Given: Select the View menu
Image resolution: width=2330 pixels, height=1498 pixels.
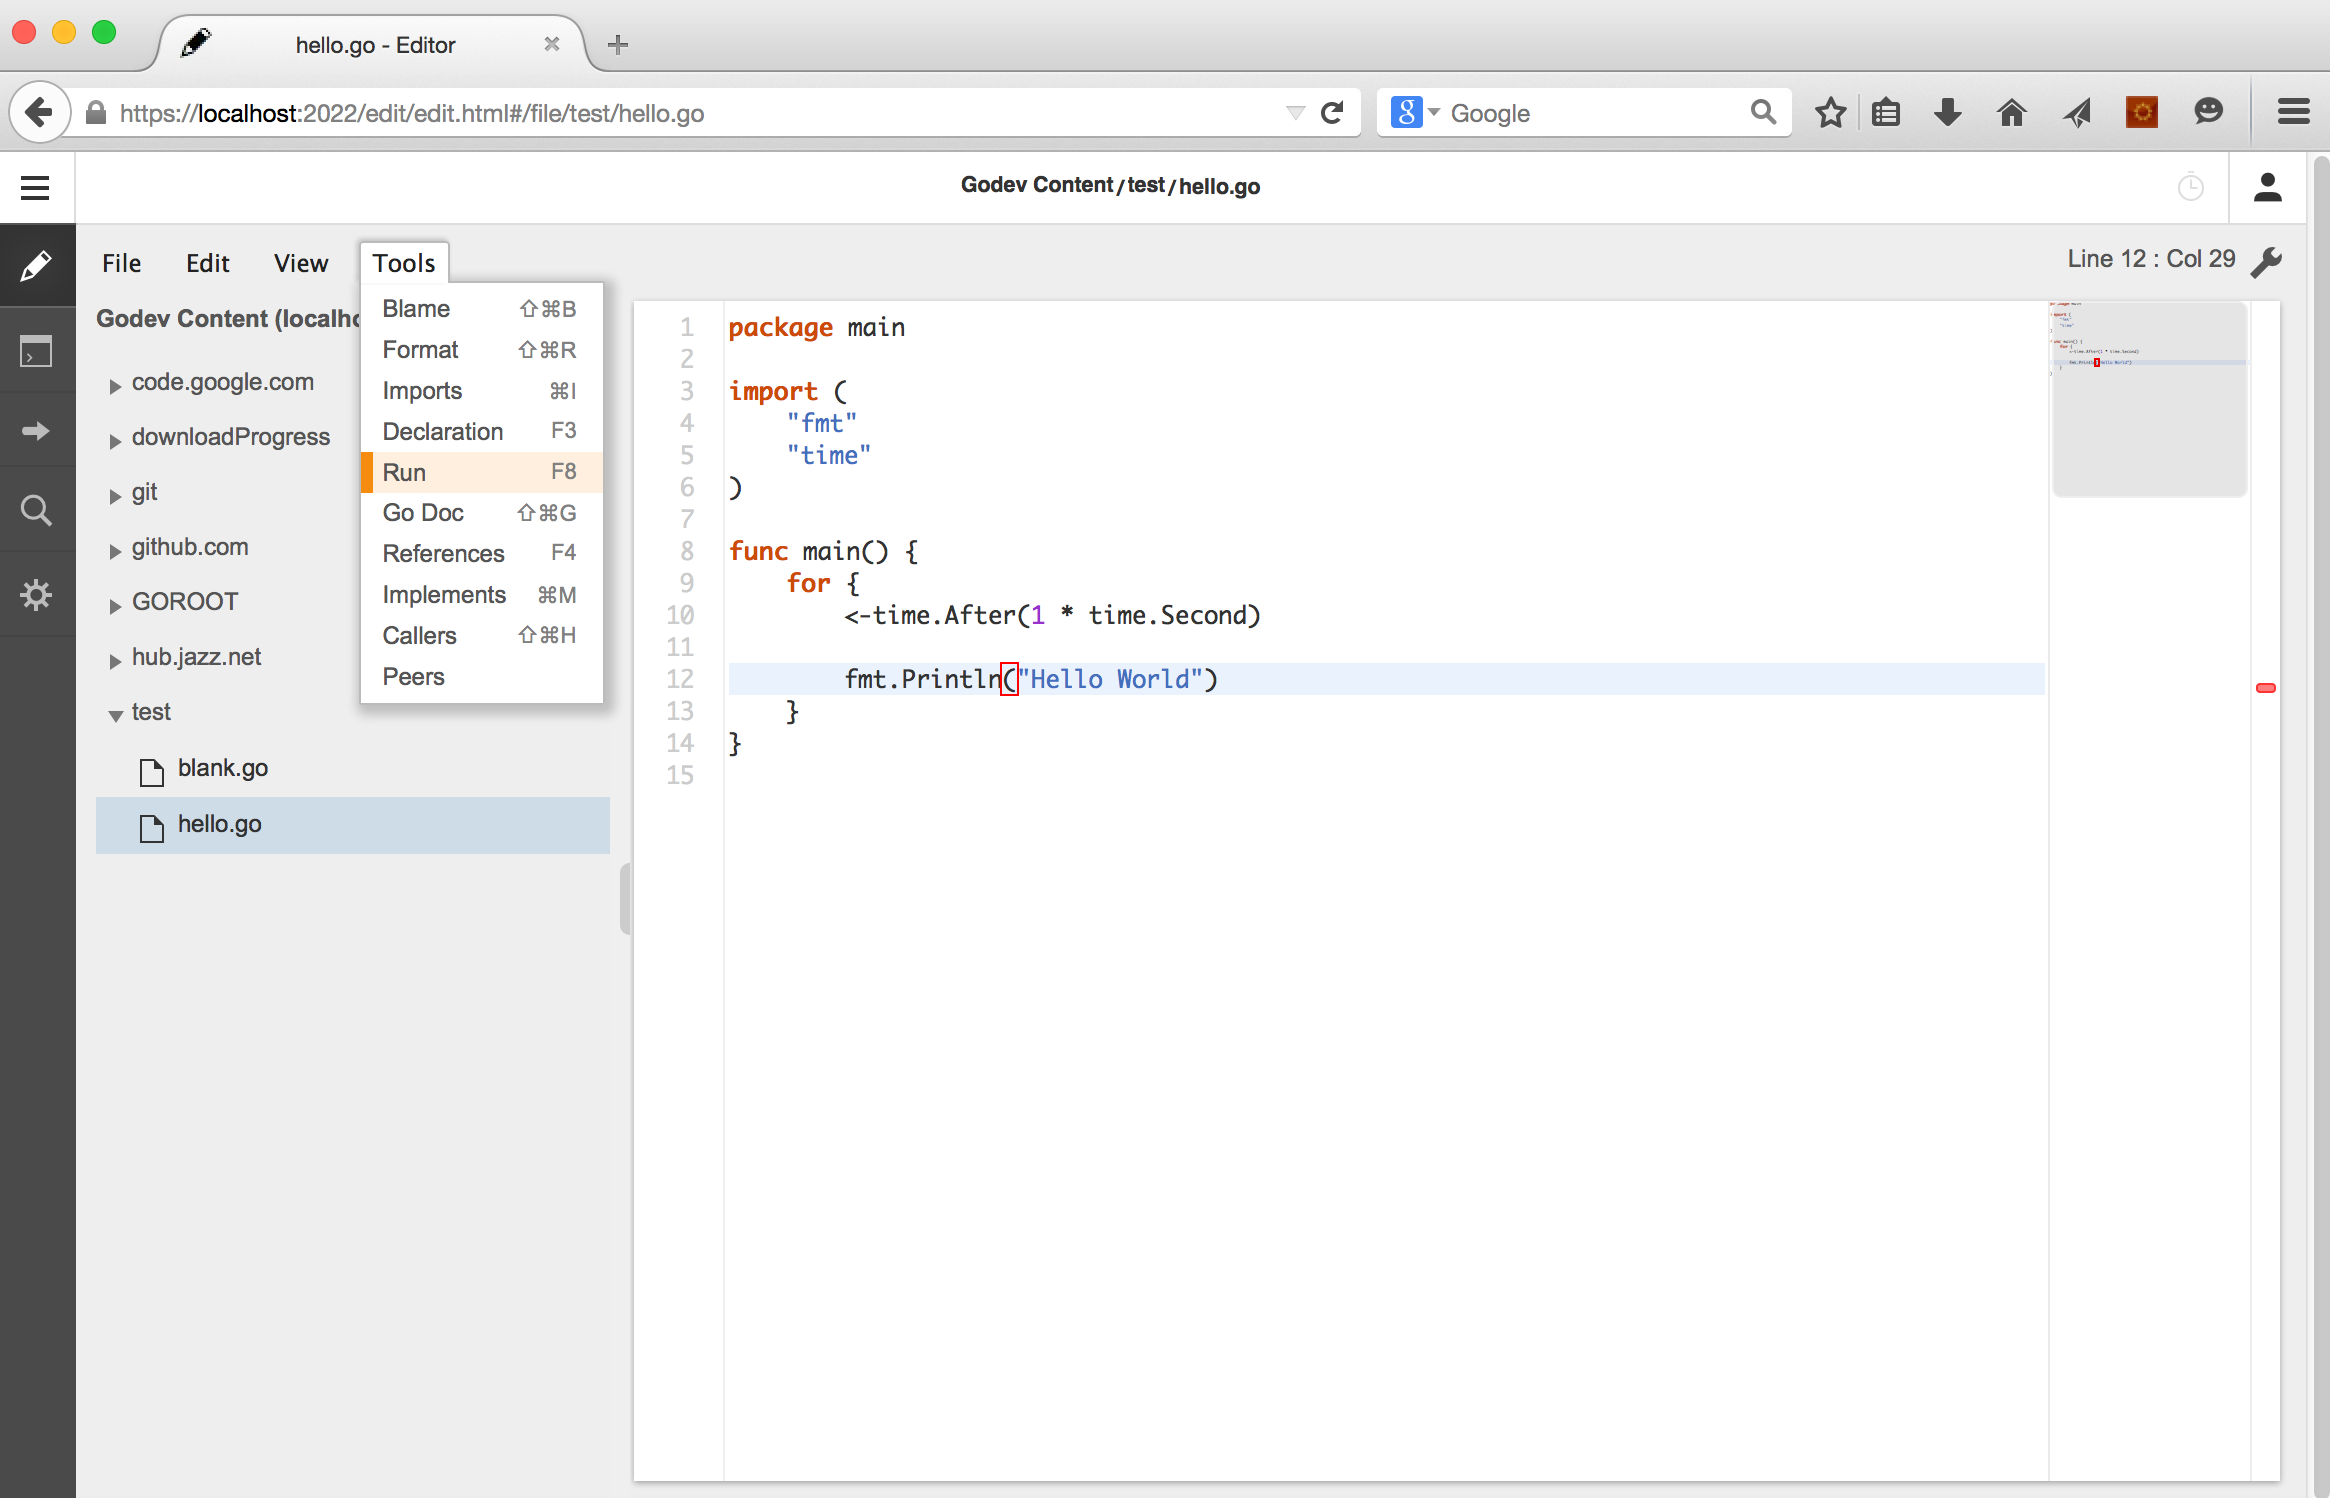Looking at the screenshot, I should 301,262.
